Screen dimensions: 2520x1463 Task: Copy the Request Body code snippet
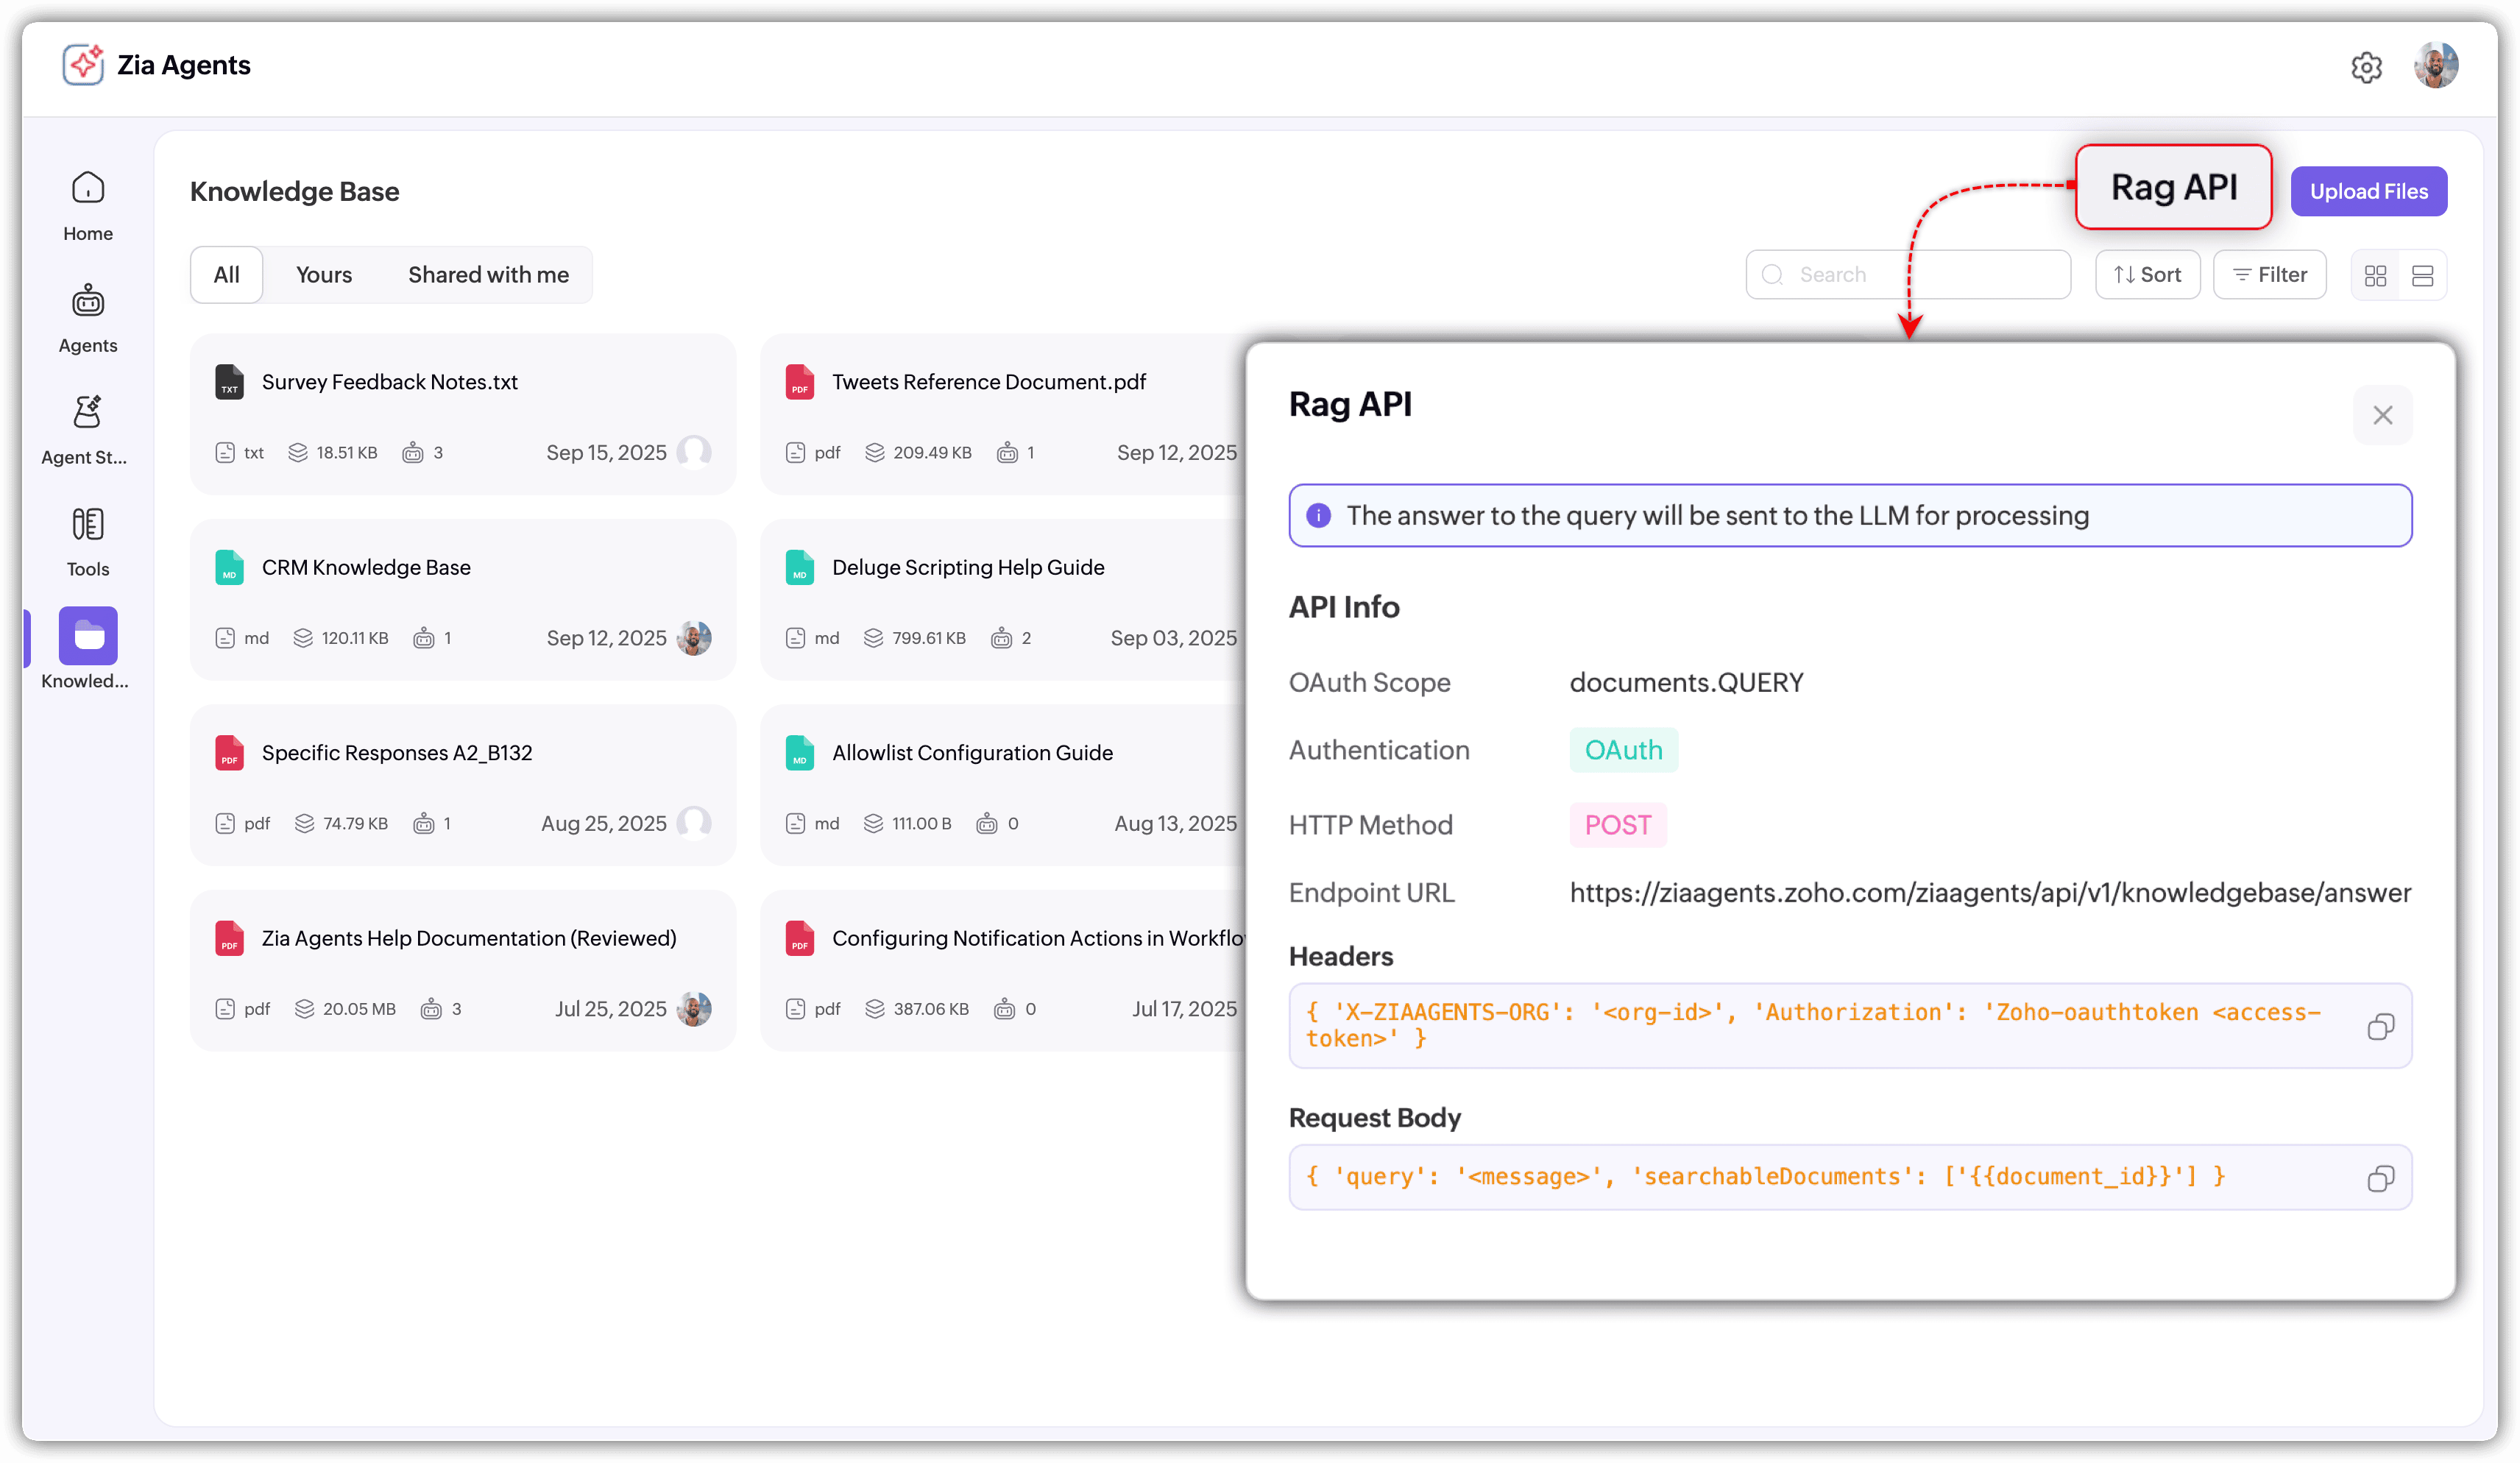pyautogui.click(x=2380, y=1179)
